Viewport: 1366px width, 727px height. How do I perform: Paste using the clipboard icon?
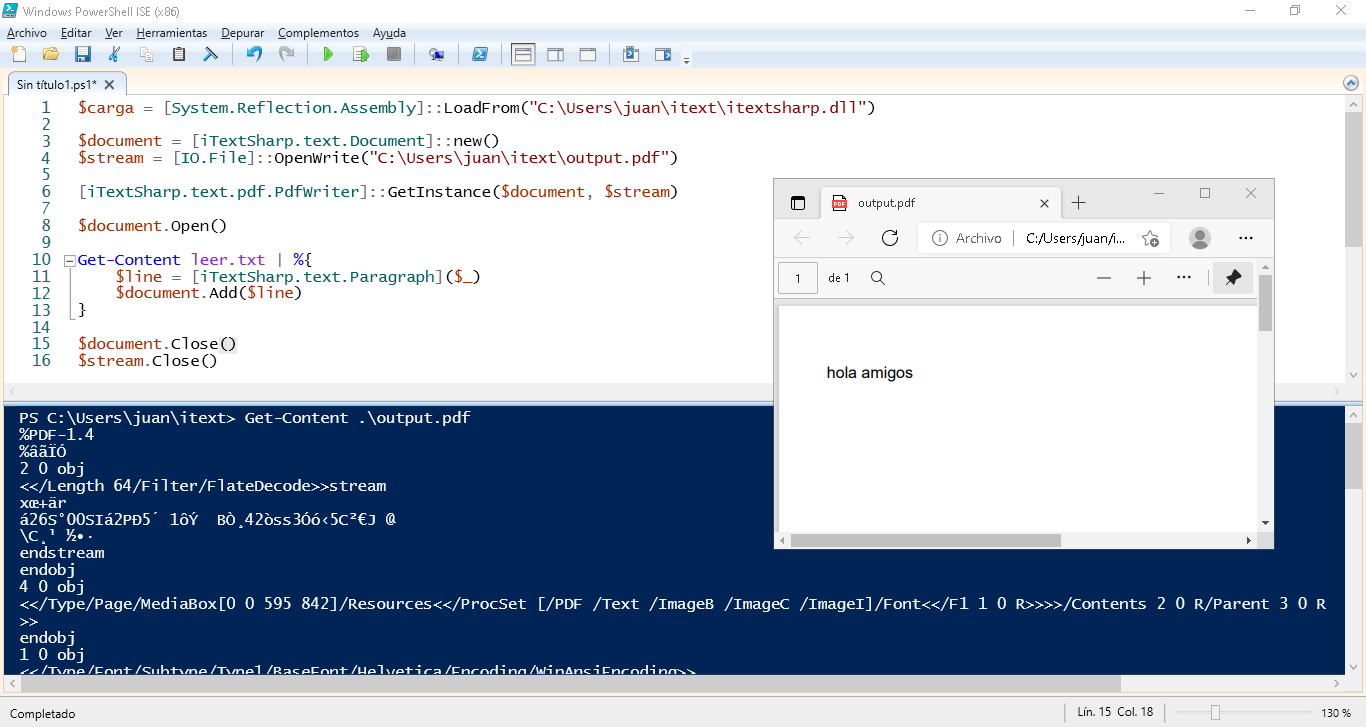(179, 55)
